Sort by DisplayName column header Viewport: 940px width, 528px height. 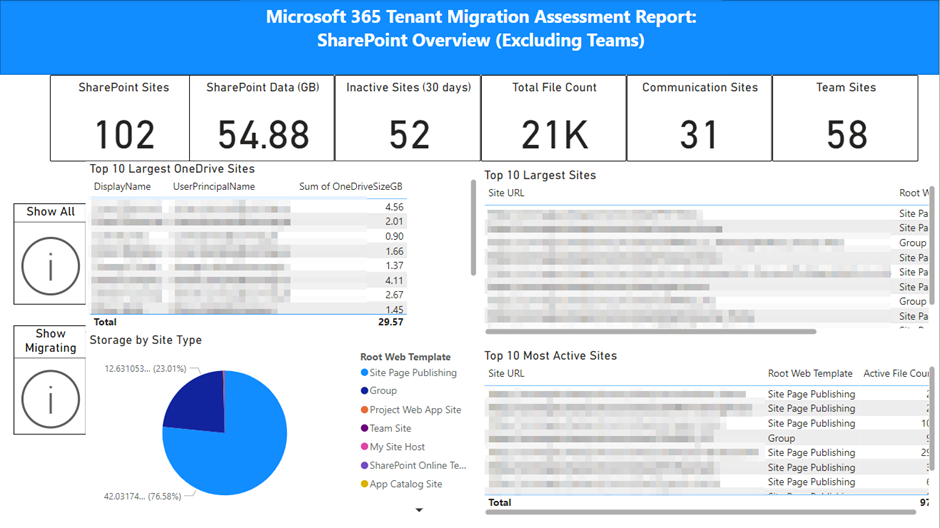[122, 187]
